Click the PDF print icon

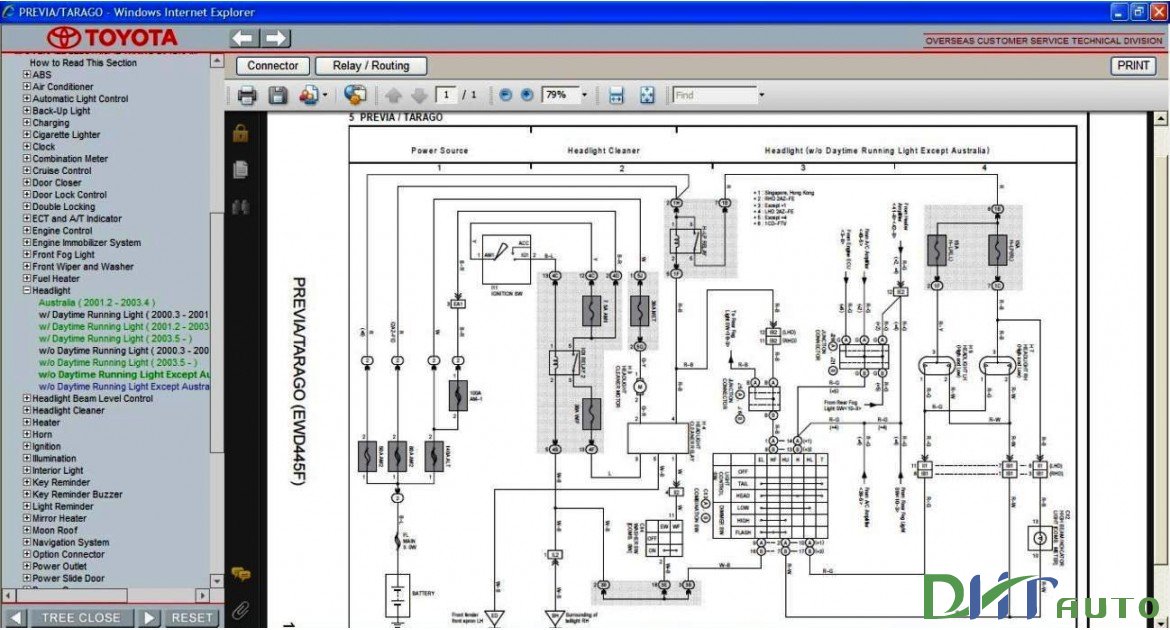[x=247, y=95]
